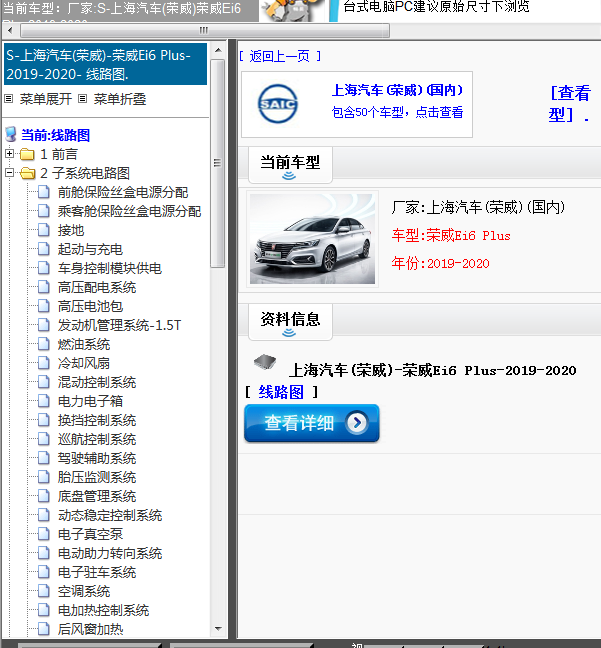Open 乘客舱保险丝盒电源分配 in the tree
The height and width of the screenshot is (648, 601).
129,211
